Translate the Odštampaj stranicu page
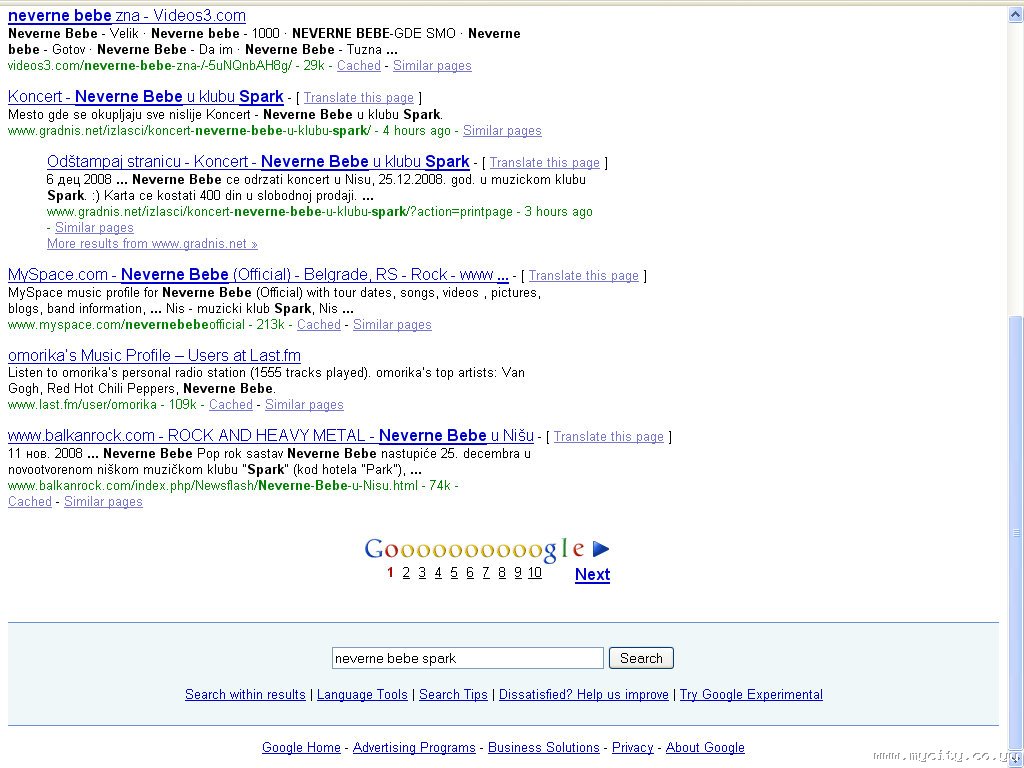This screenshot has width=1024, height=768. 545,163
